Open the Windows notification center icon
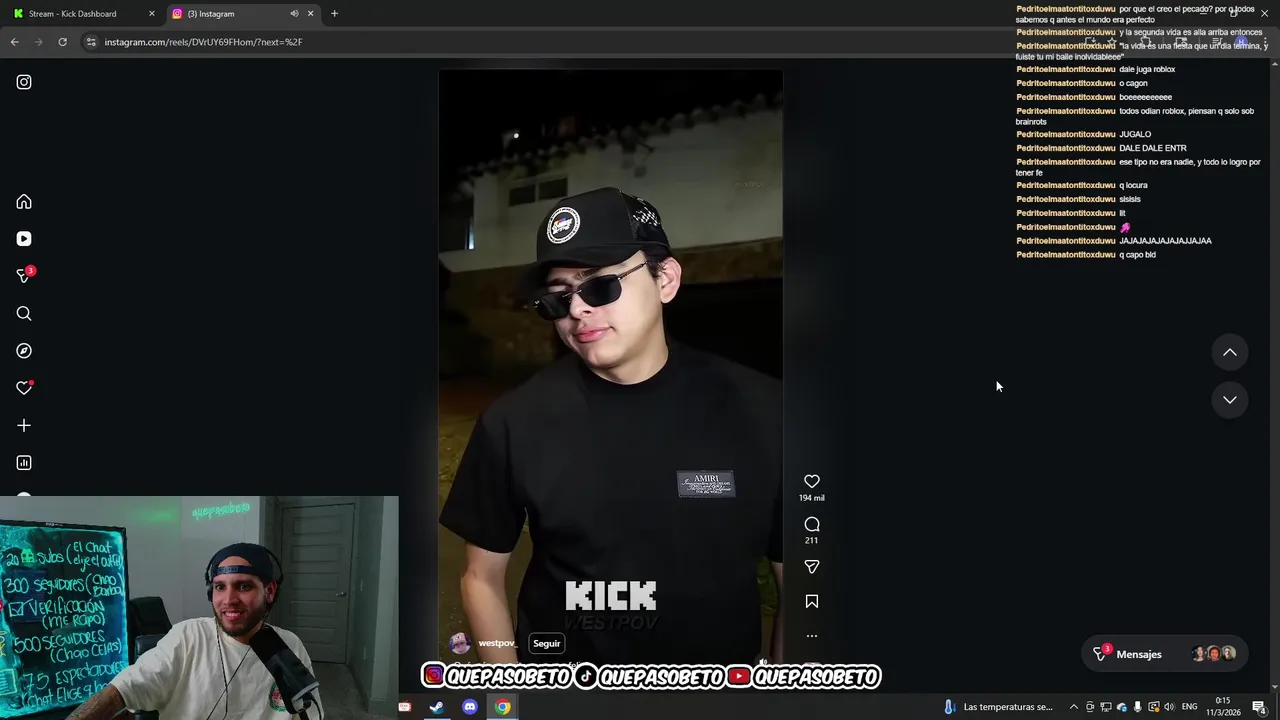The image size is (1280, 720). pos(1259,707)
